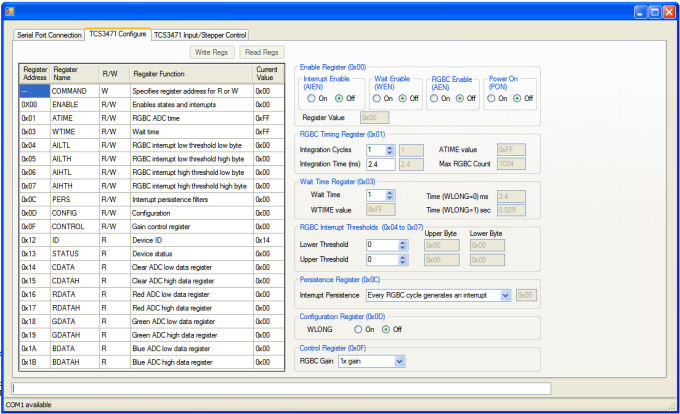680x414 pixels.
Task: Select the CONTROL register name cell
Action: pyautogui.click(x=75, y=227)
